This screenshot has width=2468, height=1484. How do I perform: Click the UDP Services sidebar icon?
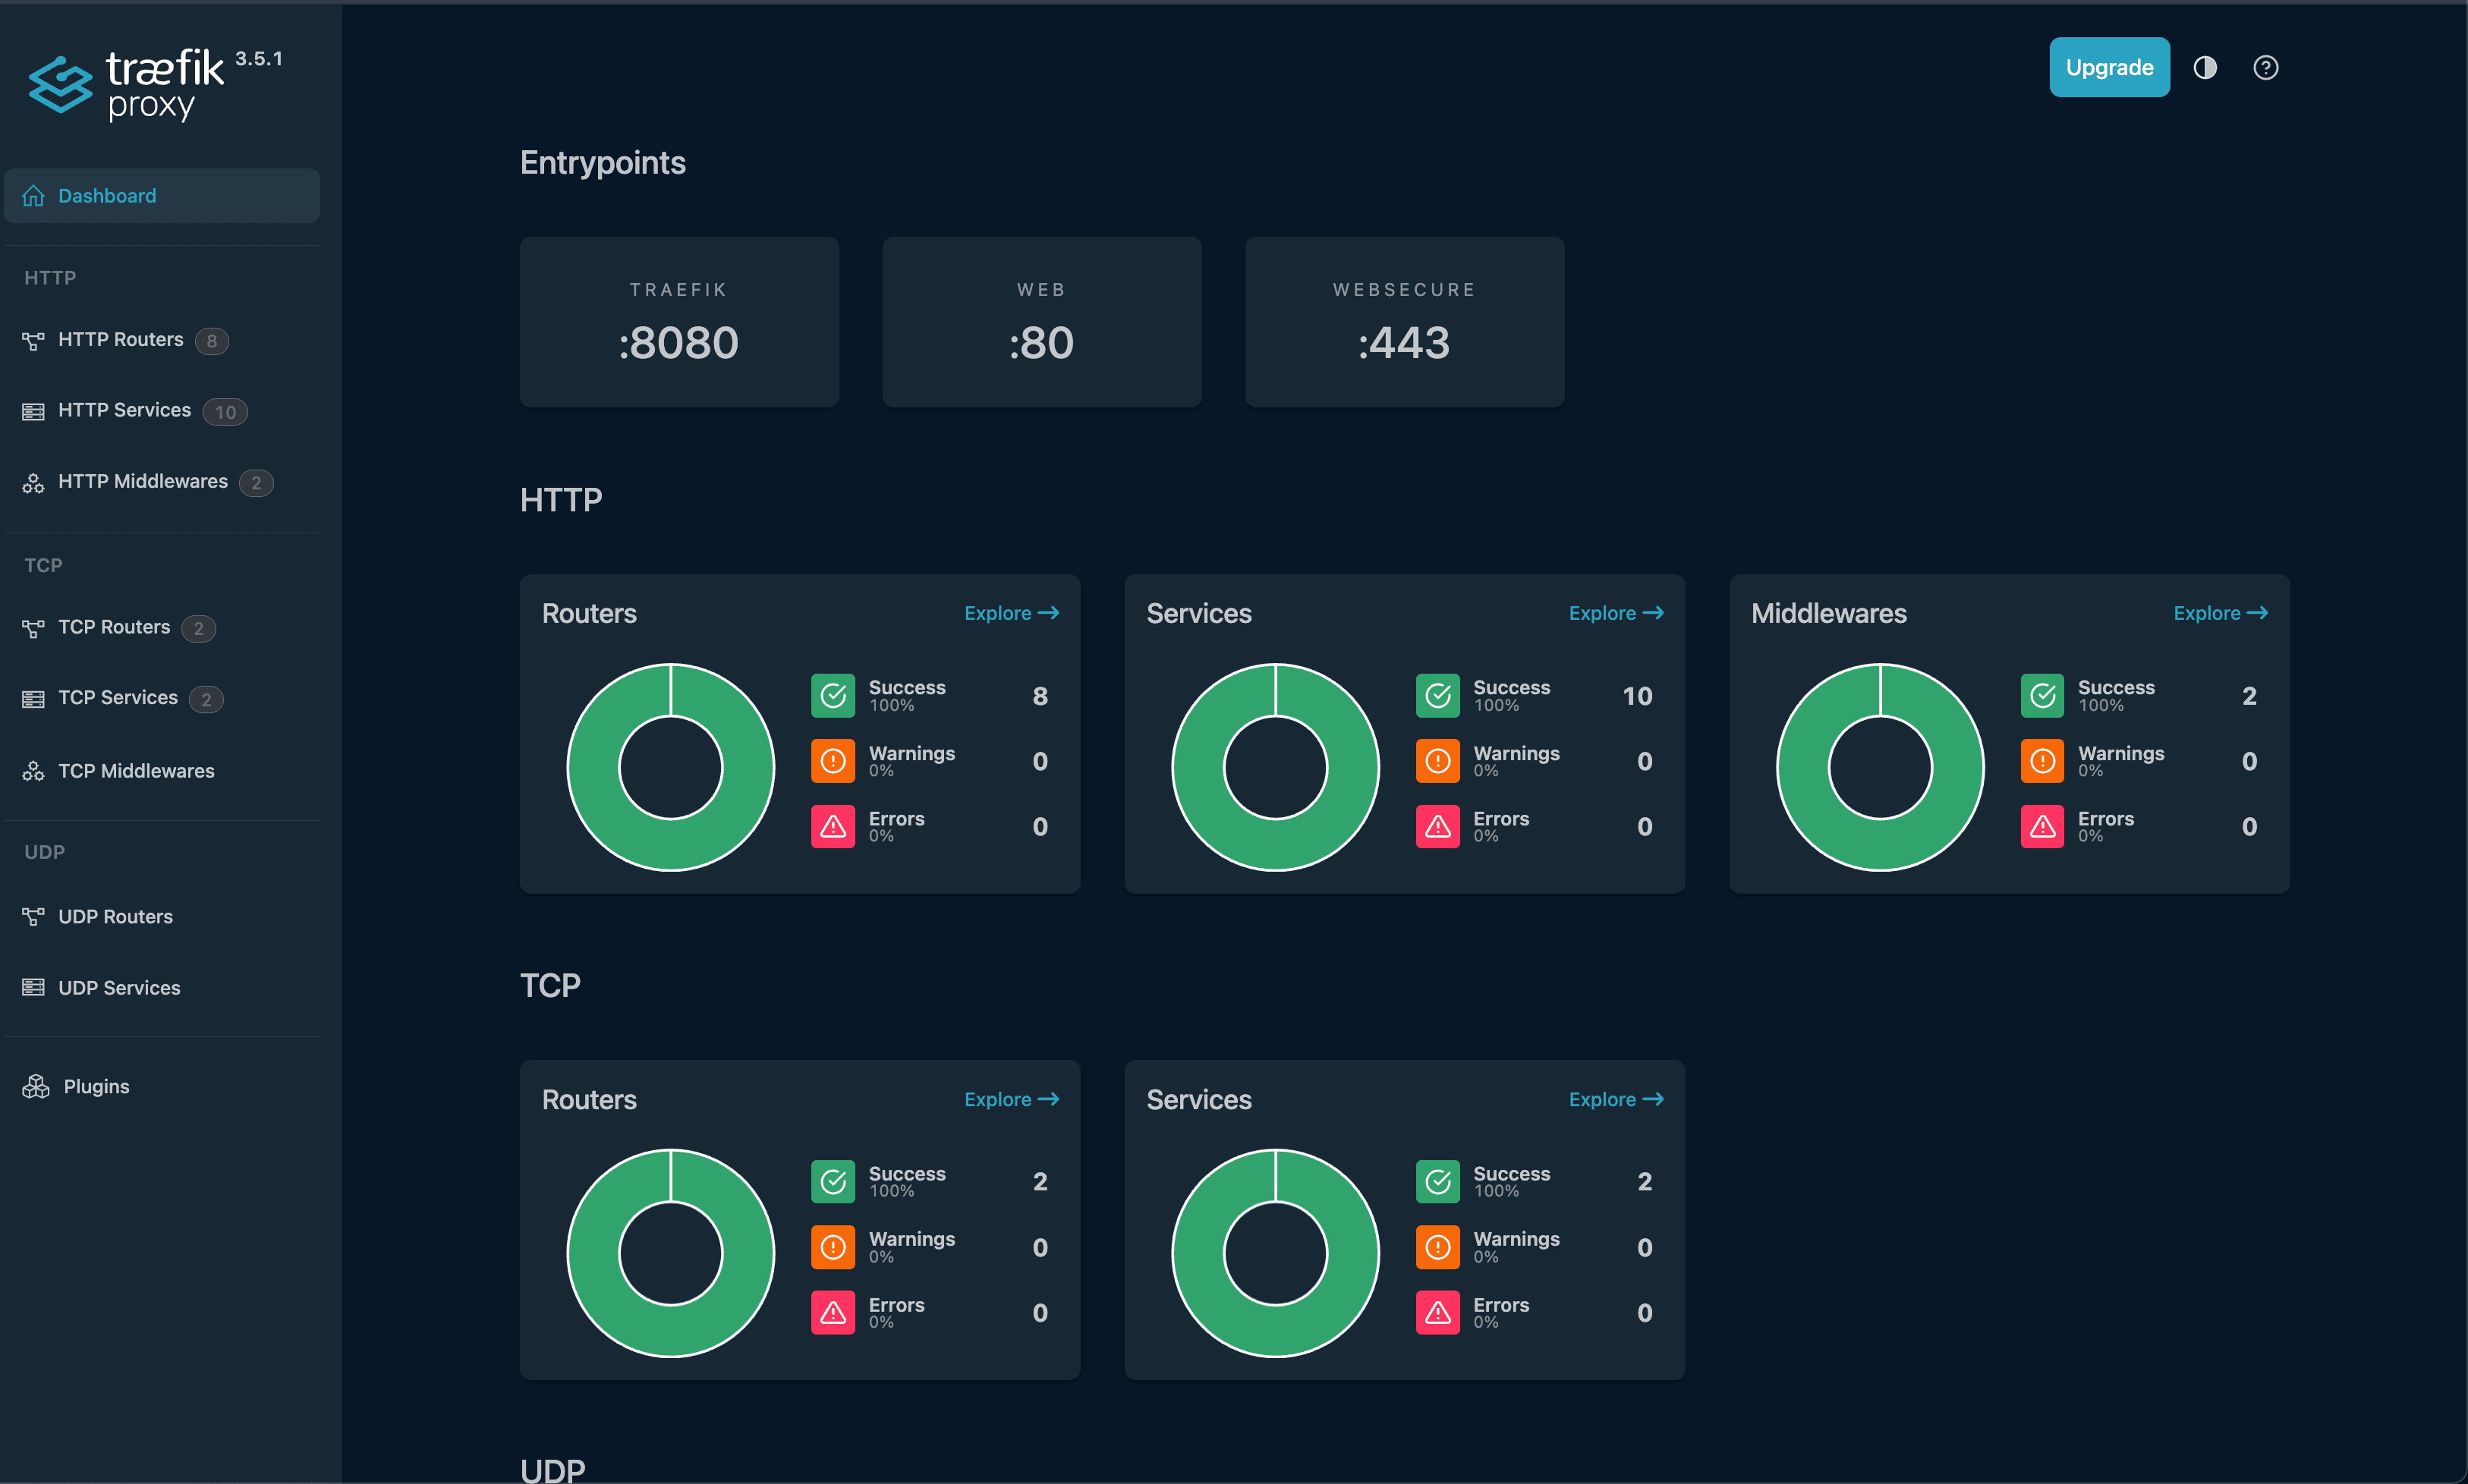33,988
